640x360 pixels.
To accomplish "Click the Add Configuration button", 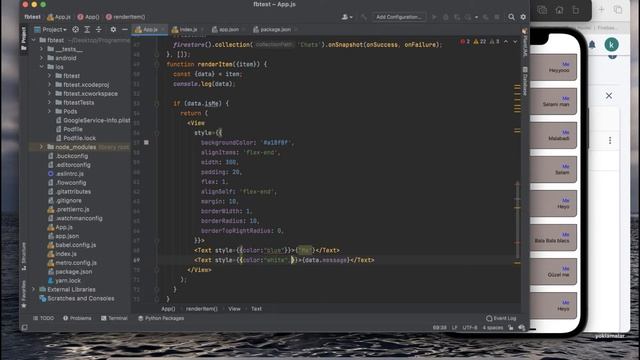I will [x=399, y=17].
